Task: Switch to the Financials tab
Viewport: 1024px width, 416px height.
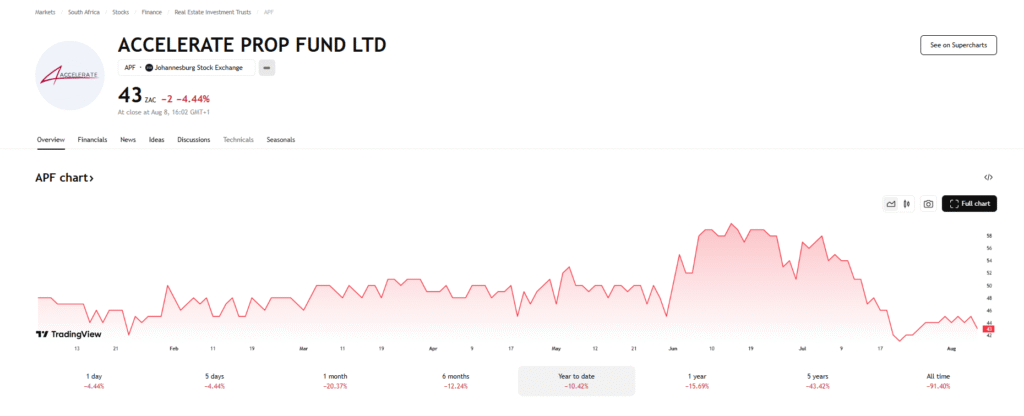Action: [92, 140]
